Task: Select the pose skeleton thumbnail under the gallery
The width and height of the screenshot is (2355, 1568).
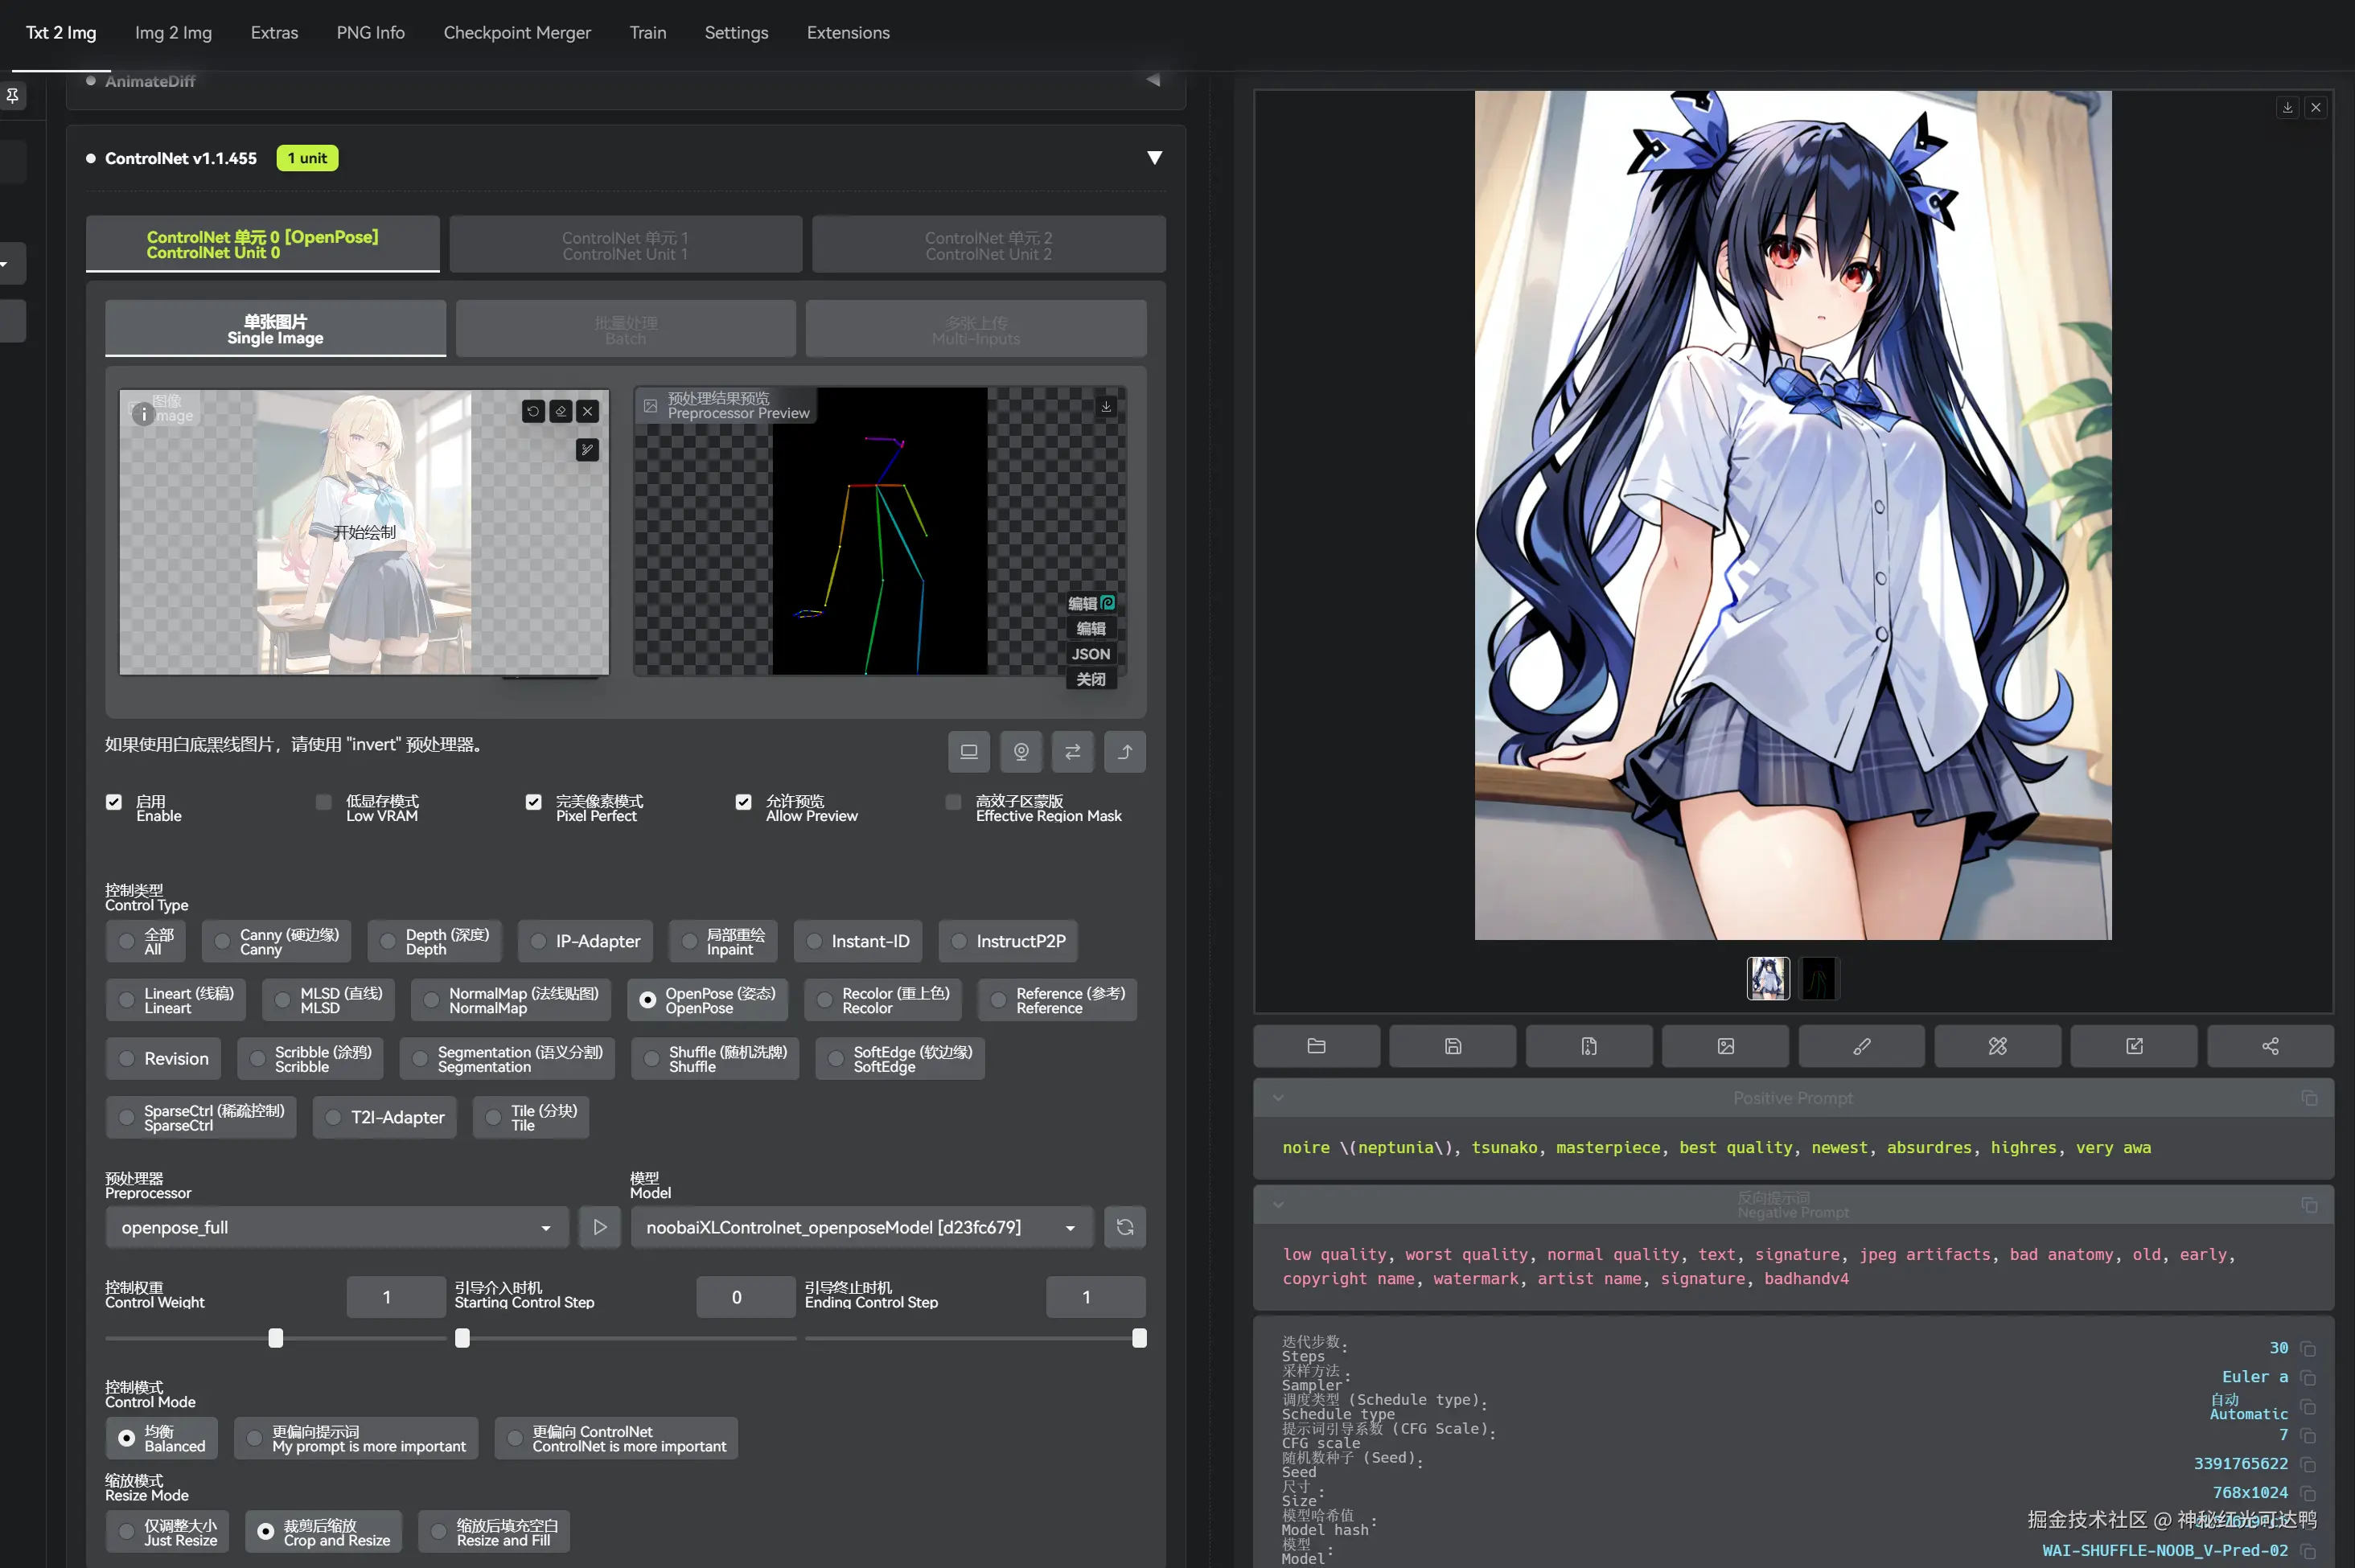Action: click(x=1819, y=979)
